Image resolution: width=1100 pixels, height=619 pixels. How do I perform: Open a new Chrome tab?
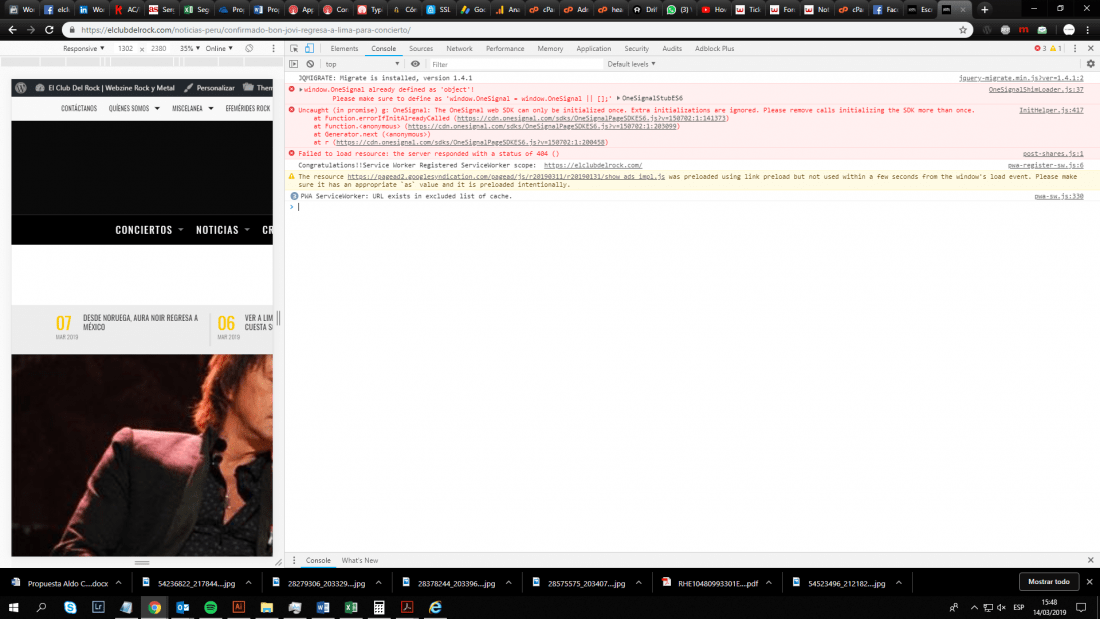984,10
